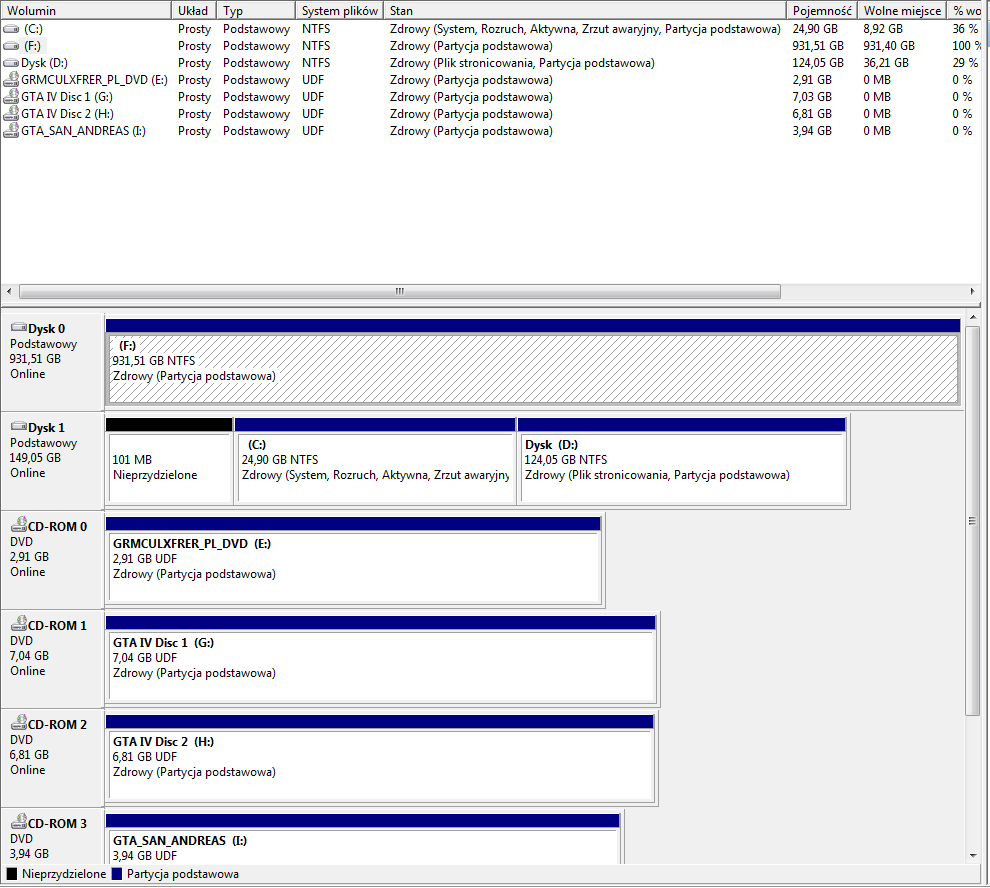Click the optical drive icon beside CD-ROM 0
Screen dimensions: 990x888
click(19, 524)
